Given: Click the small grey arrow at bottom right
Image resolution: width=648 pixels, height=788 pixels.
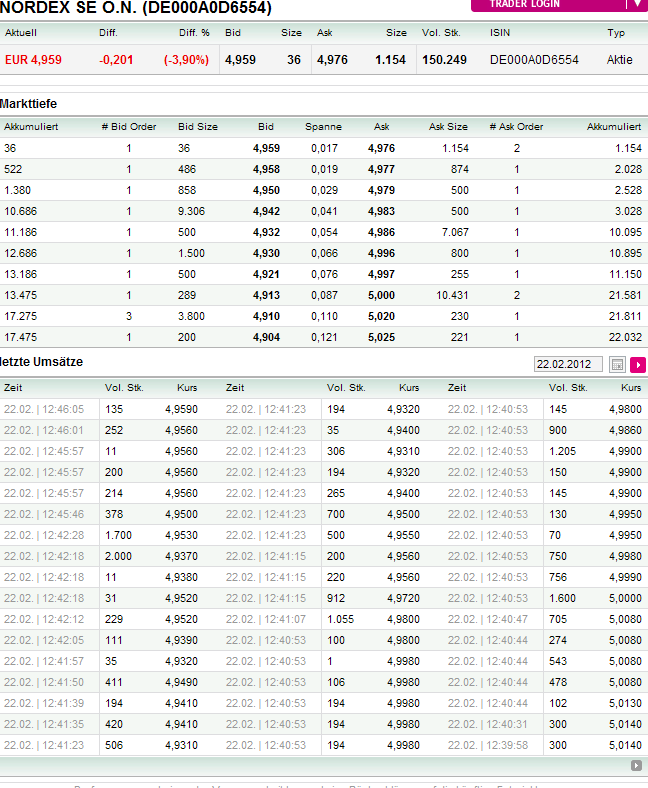Looking at the screenshot, I should tap(636, 765).
